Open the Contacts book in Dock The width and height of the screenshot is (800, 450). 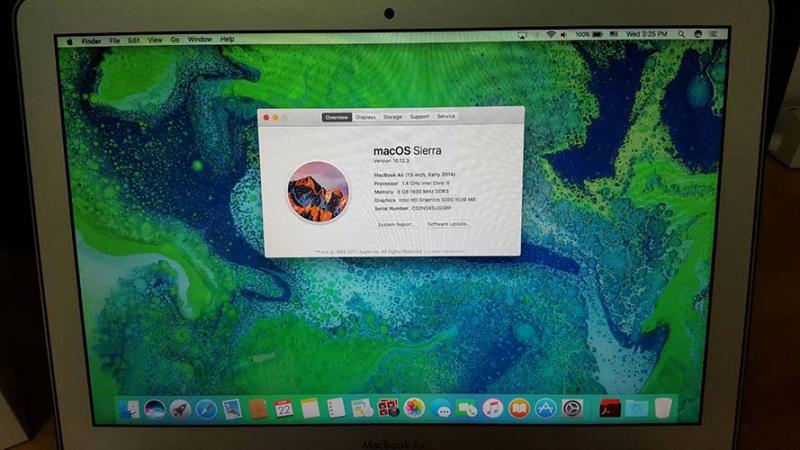[x=258, y=409]
